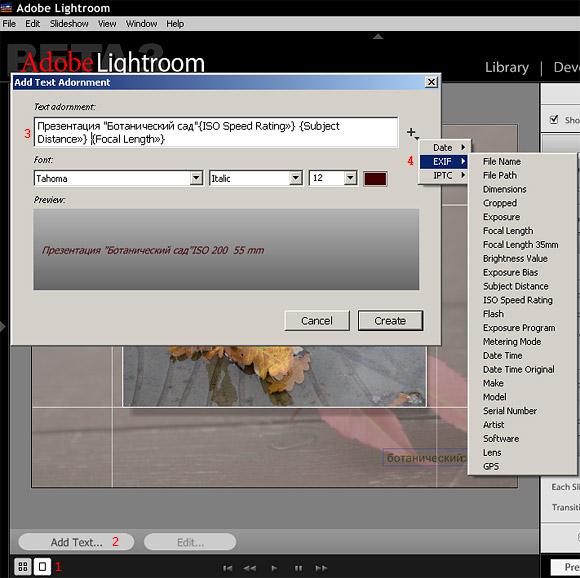This screenshot has height=578, width=580.
Task: Open the File menu
Action: pos(9,24)
